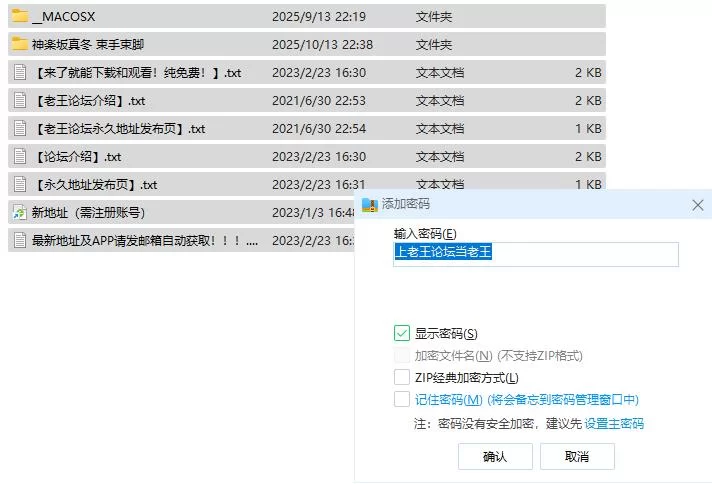This screenshot has width=712, height=484.
Task: Click the 【来了就能下载和观看!纯免费!】.txt file icon
Action: point(20,72)
